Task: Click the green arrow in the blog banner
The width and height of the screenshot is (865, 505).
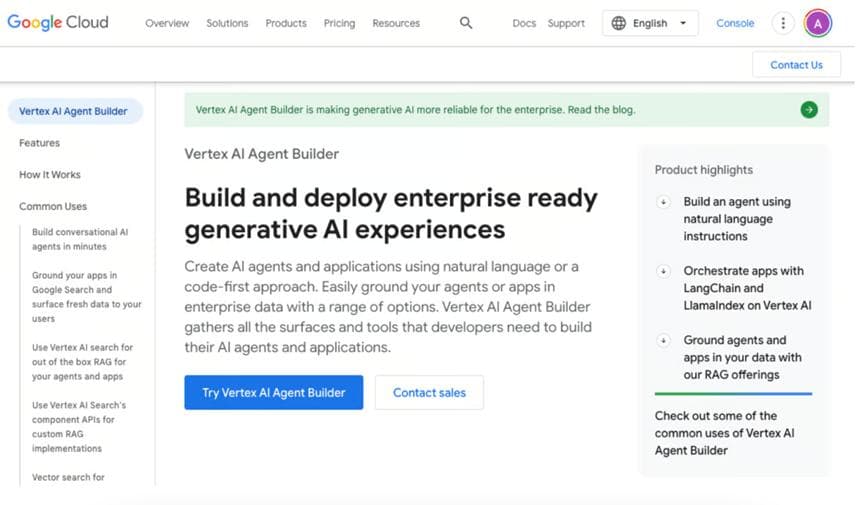Action: (x=808, y=110)
